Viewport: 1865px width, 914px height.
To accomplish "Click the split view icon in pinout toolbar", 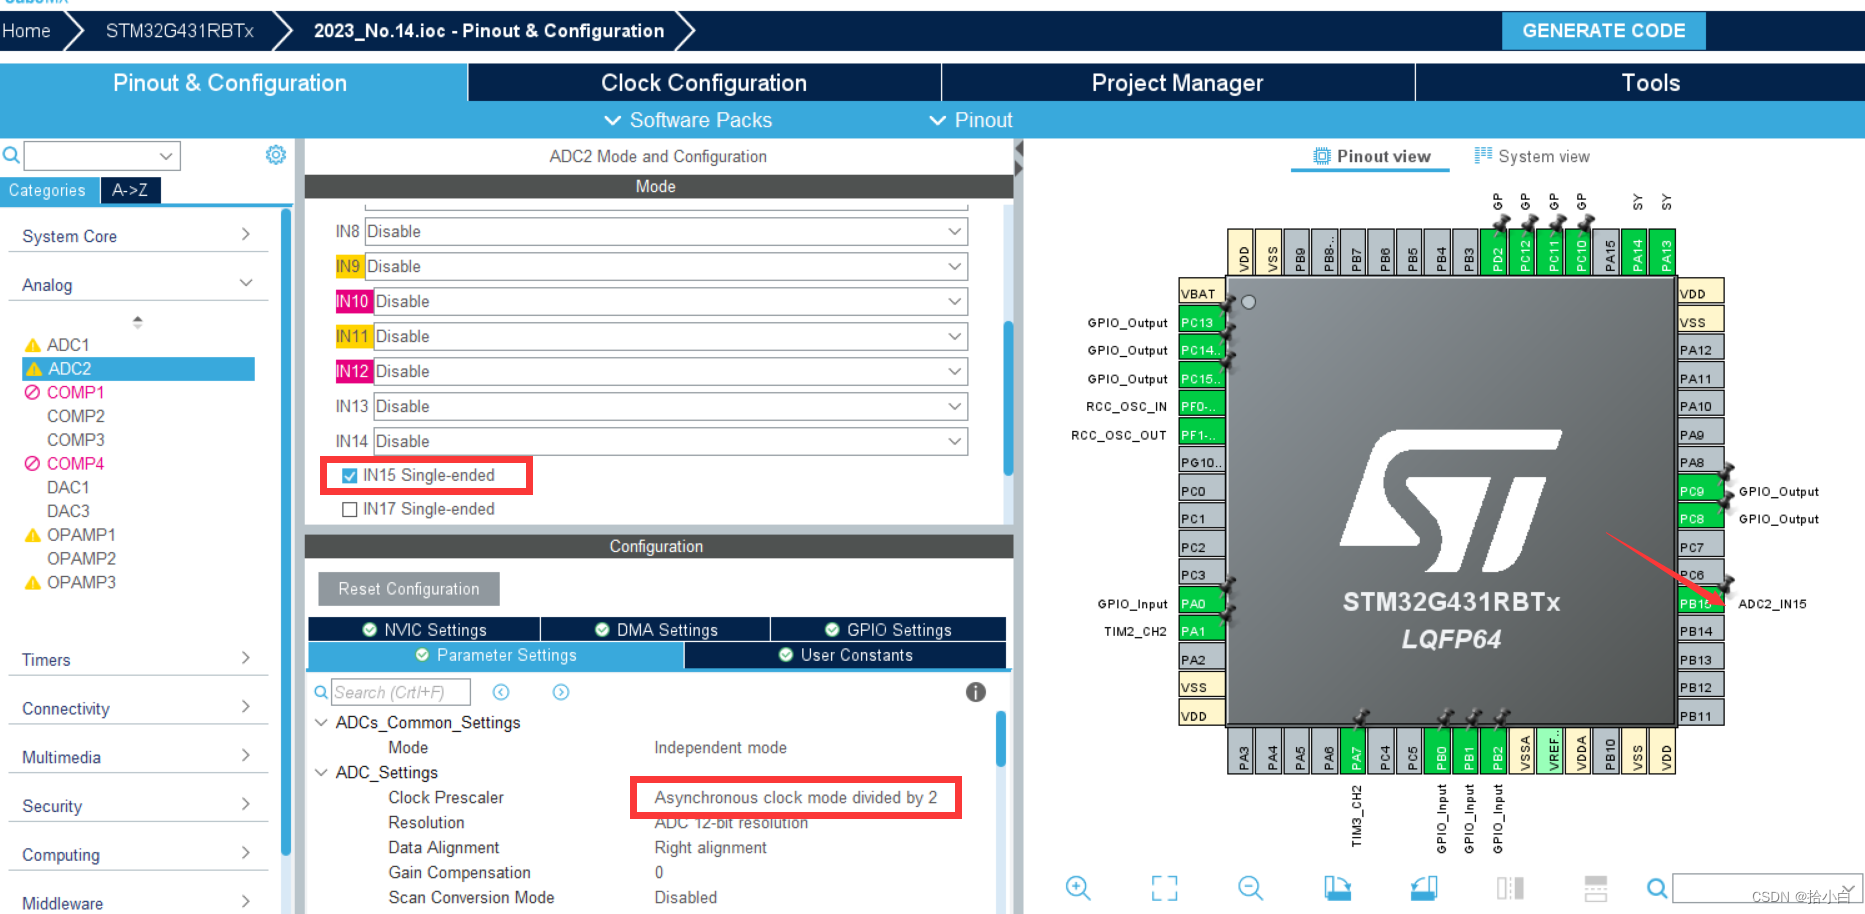I will point(1510,887).
